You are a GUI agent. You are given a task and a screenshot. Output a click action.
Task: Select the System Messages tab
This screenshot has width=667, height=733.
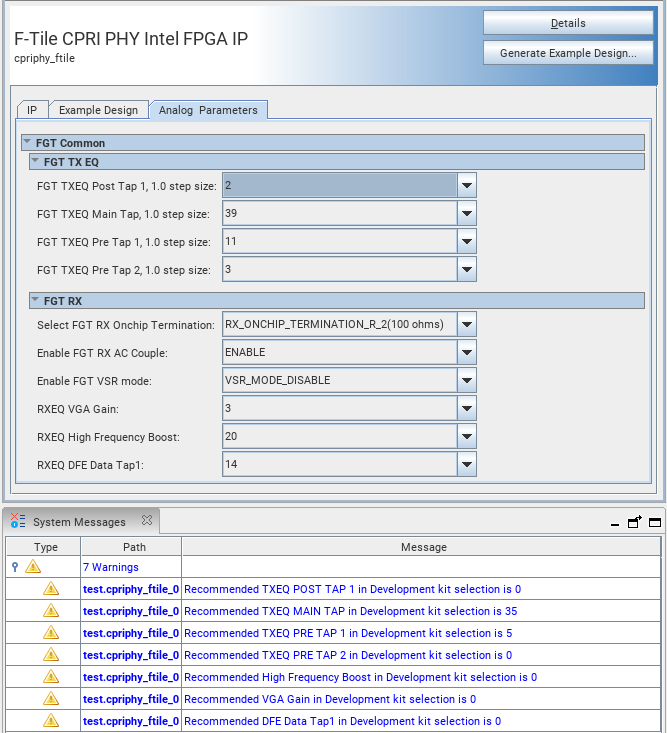(x=79, y=522)
